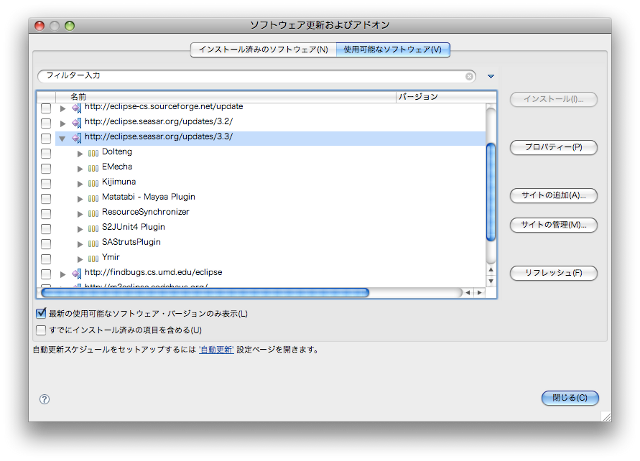The width and height of the screenshot is (640, 461).
Task: Open the 自動更新 preferences link
Action: click(x=216, y=349)
